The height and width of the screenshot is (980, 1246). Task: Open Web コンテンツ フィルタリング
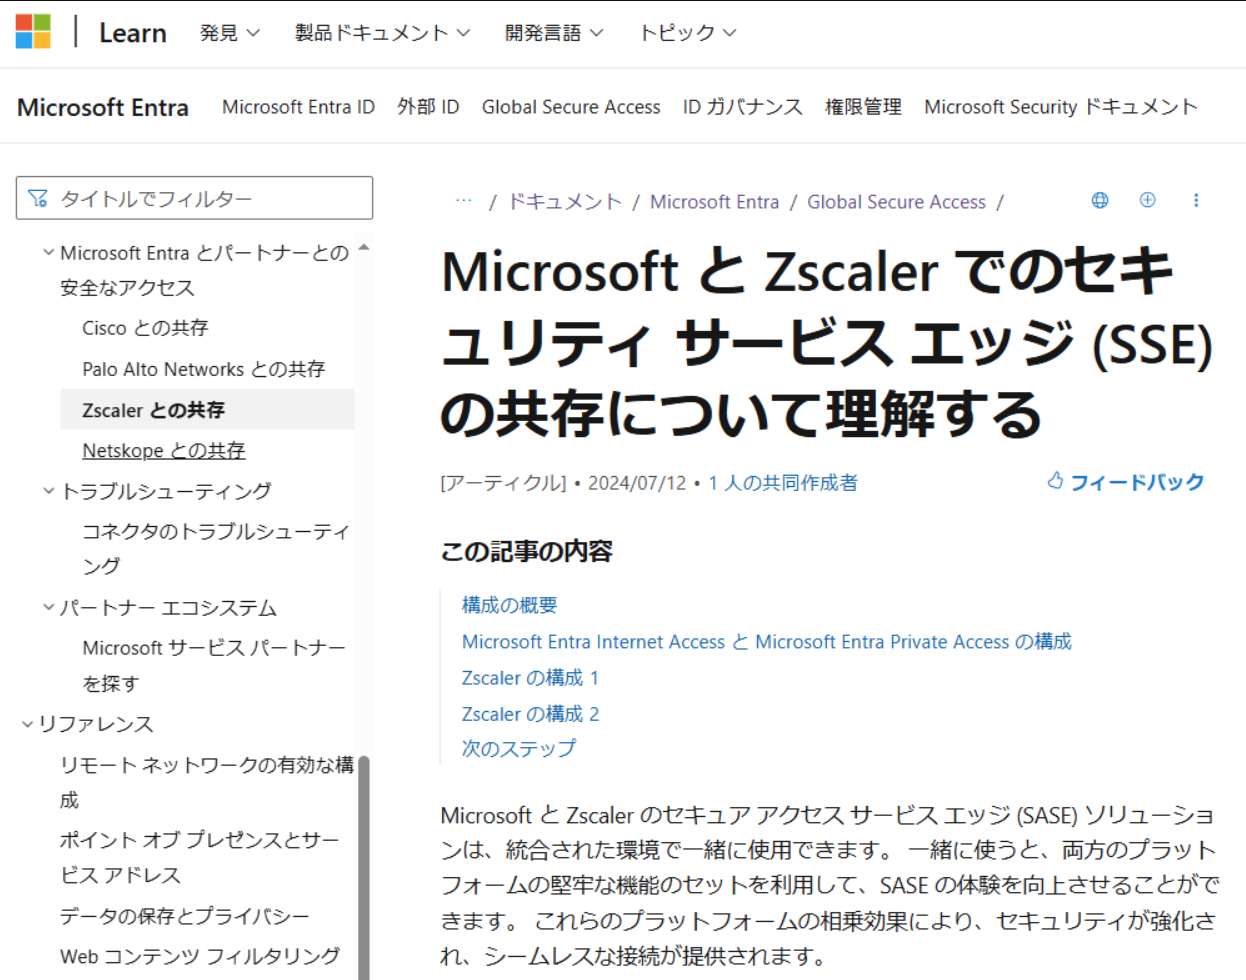200,956
